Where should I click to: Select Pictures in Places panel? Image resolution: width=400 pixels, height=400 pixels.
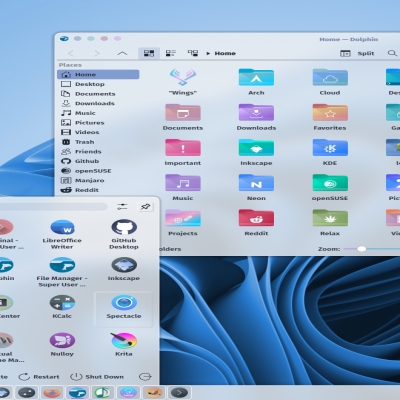98,123
